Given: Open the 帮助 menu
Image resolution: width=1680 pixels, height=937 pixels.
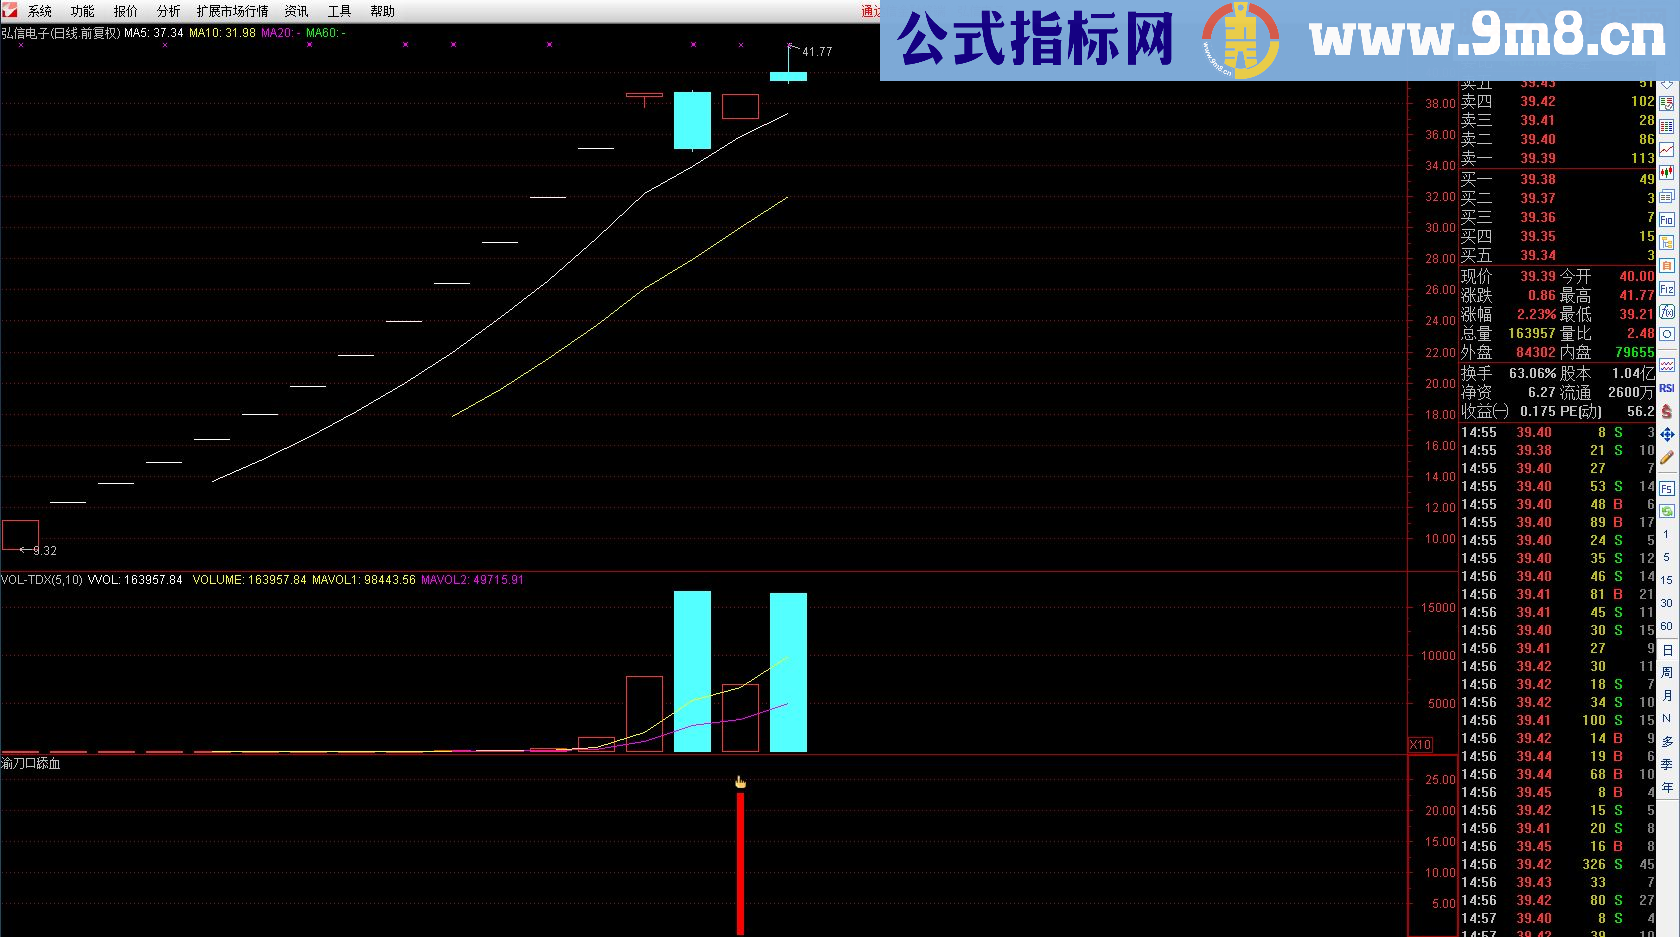Looking at the screenshot, I should (382, 11).
